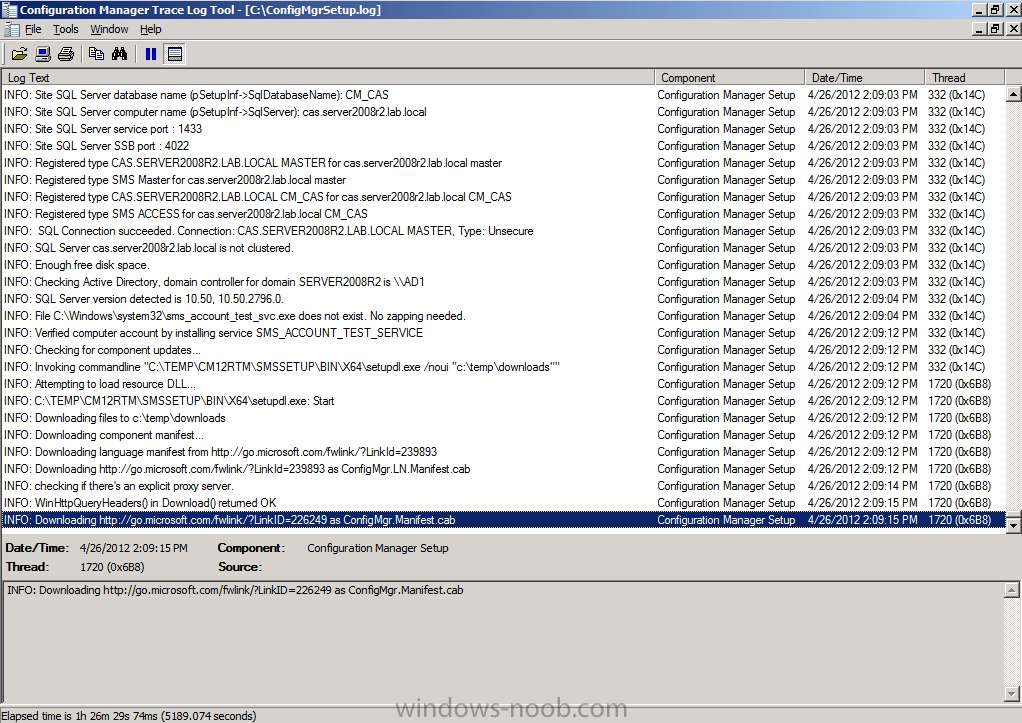This screenshot has height=723, width=1022.
Task: Toggle the details pane icon
Action: pyautogui.click(x=174, y=54)
